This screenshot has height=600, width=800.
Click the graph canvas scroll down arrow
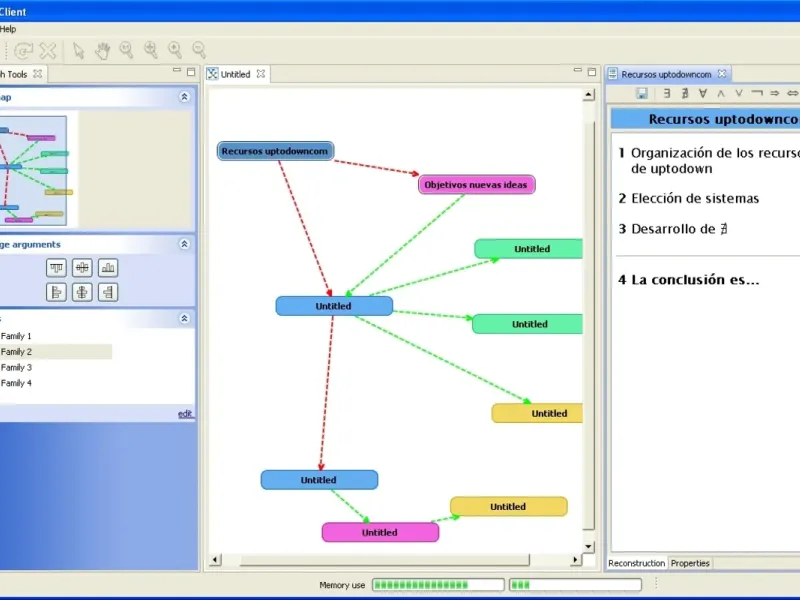[x=588, y=546]
